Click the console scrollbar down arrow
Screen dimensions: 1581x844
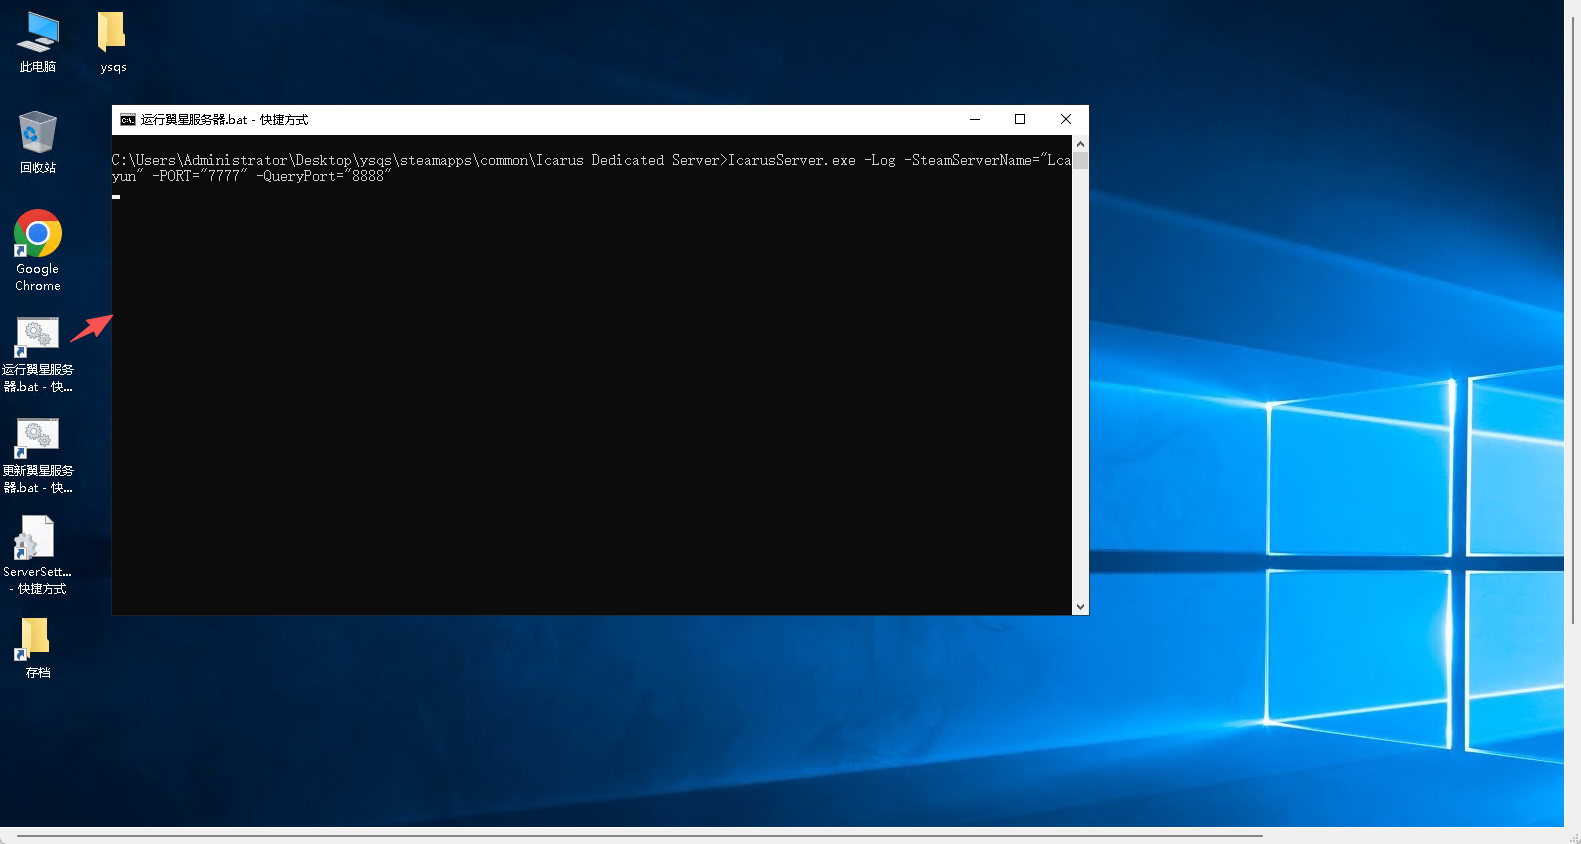point(1080,606)
